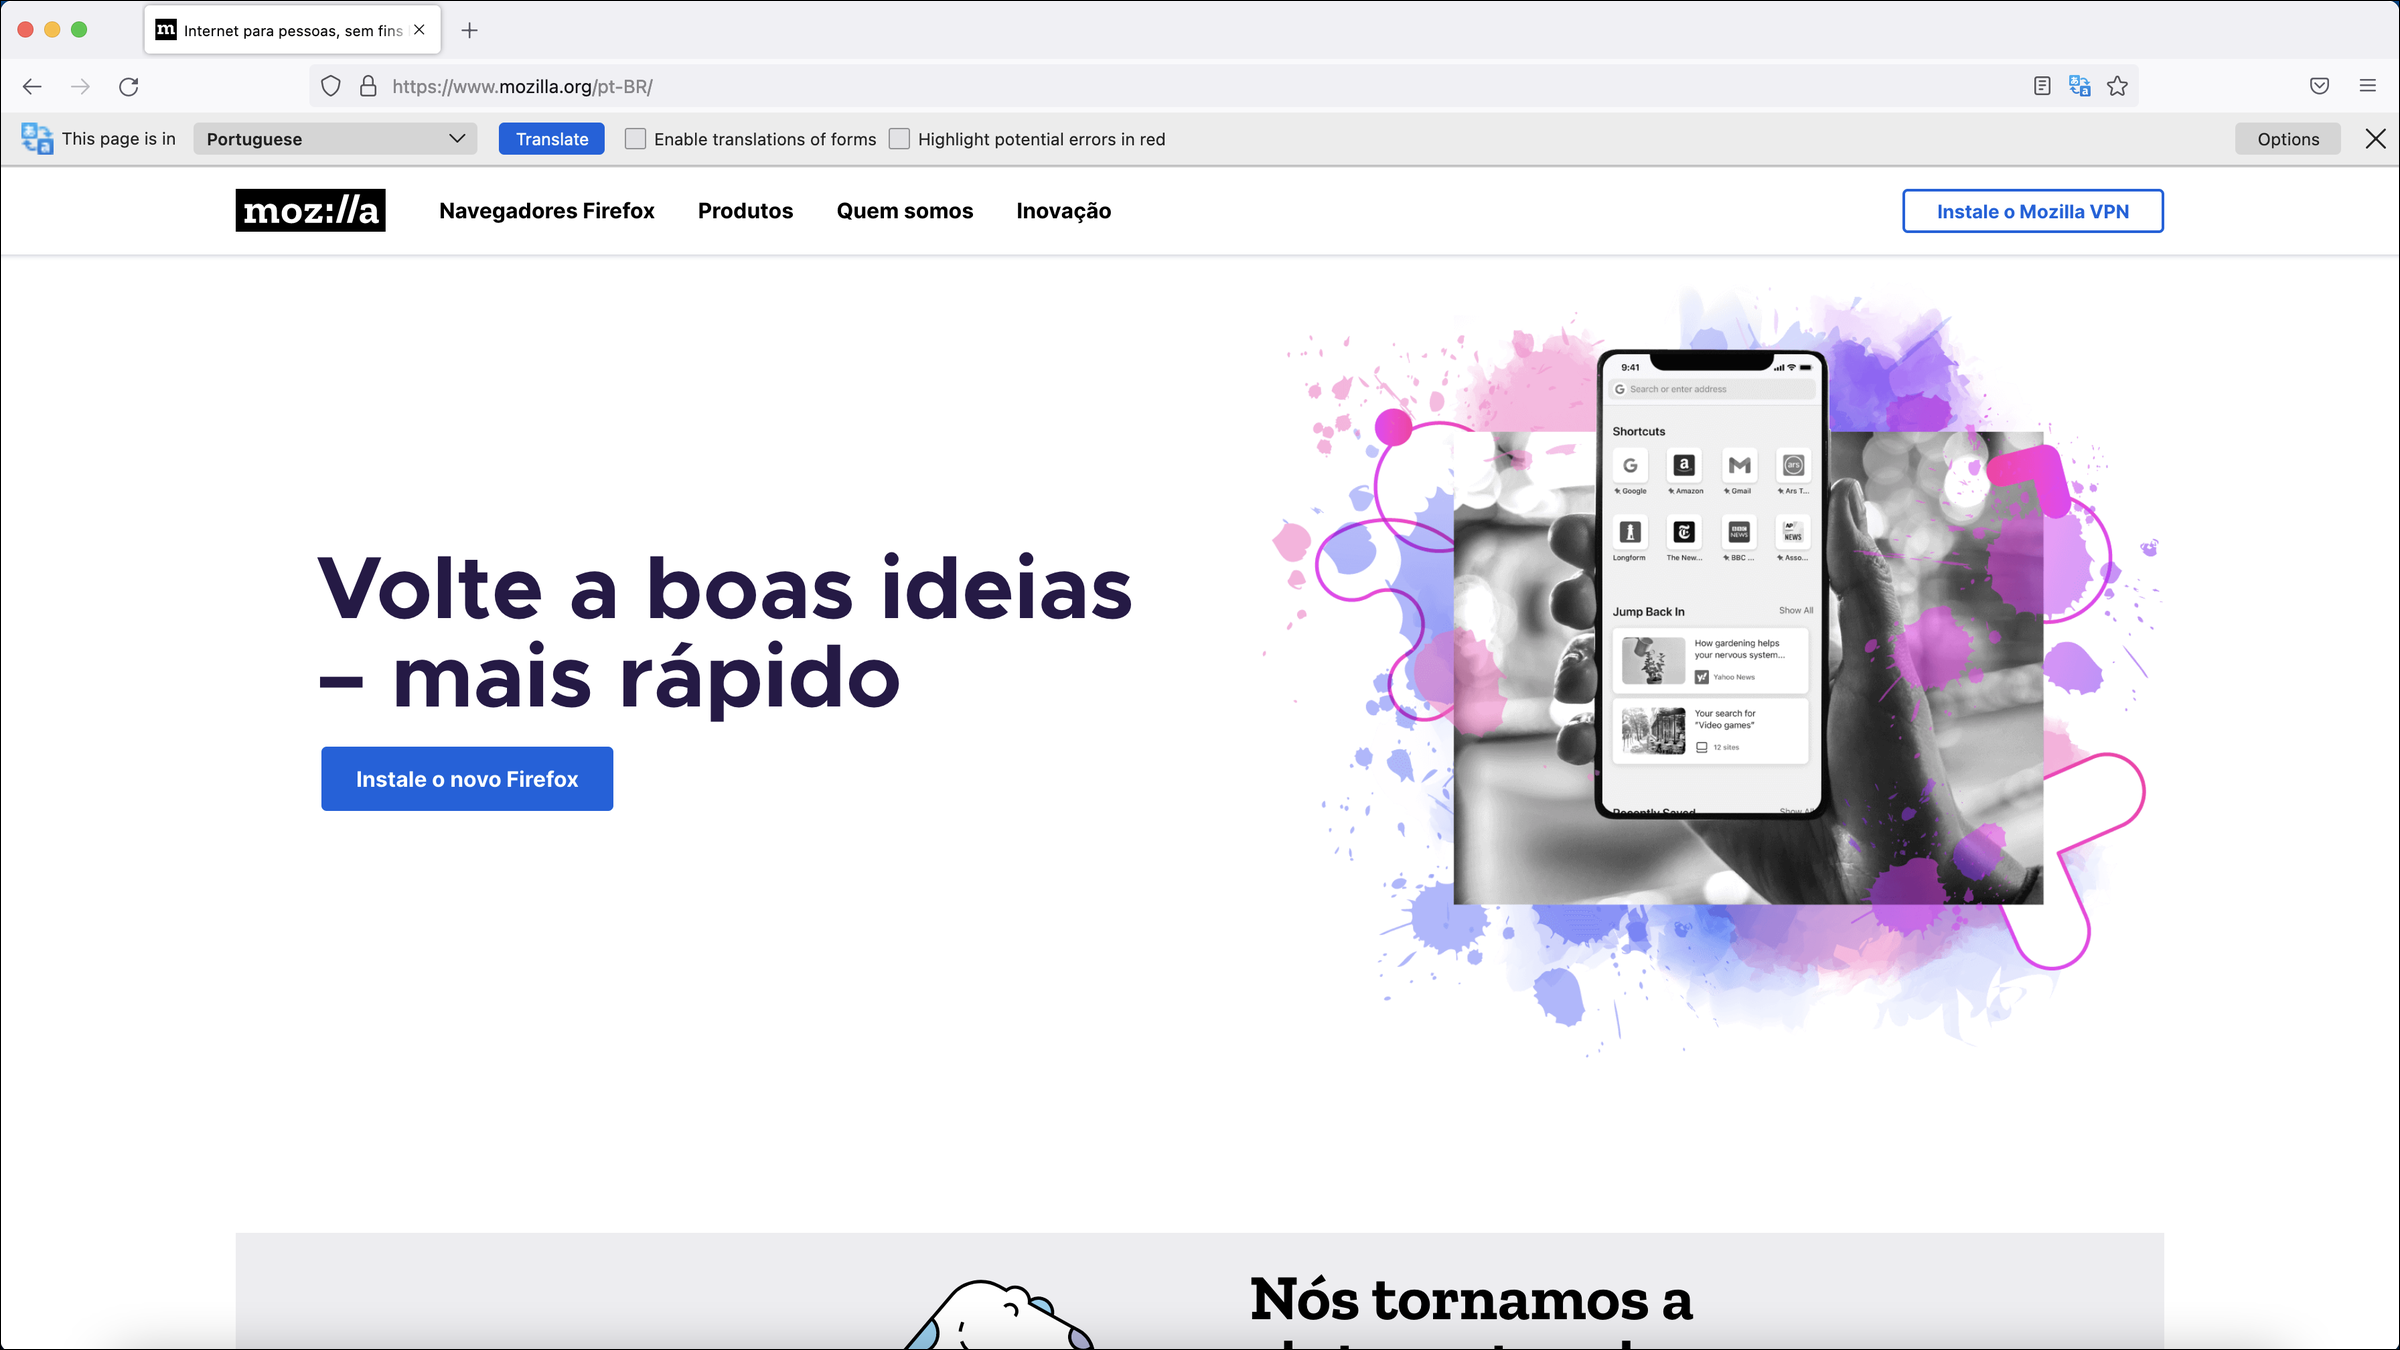Toggle Reader View icon
The width and height of the screenshot is (2400, 1350).
[x=2042, y=87]
